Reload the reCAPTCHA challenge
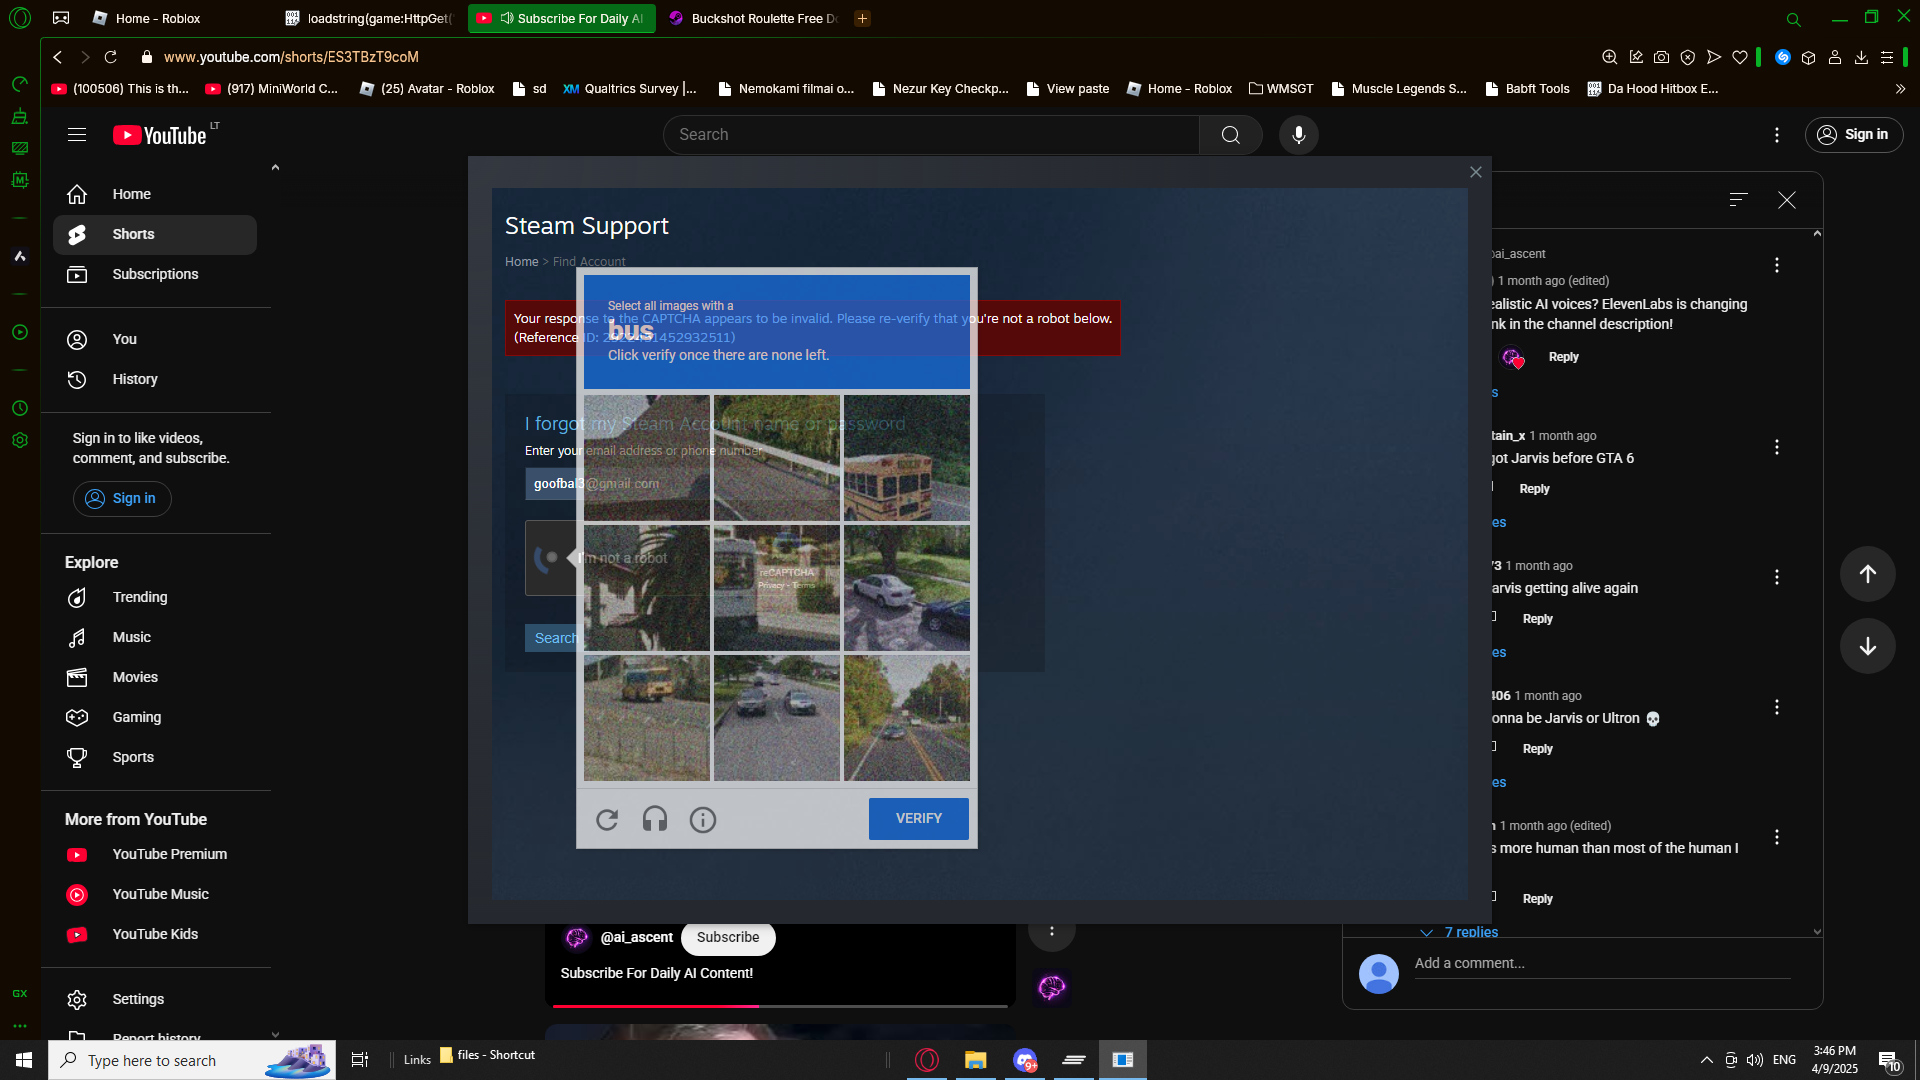The width and height of the screenshot is (1920, 1080). pos(607,820)
